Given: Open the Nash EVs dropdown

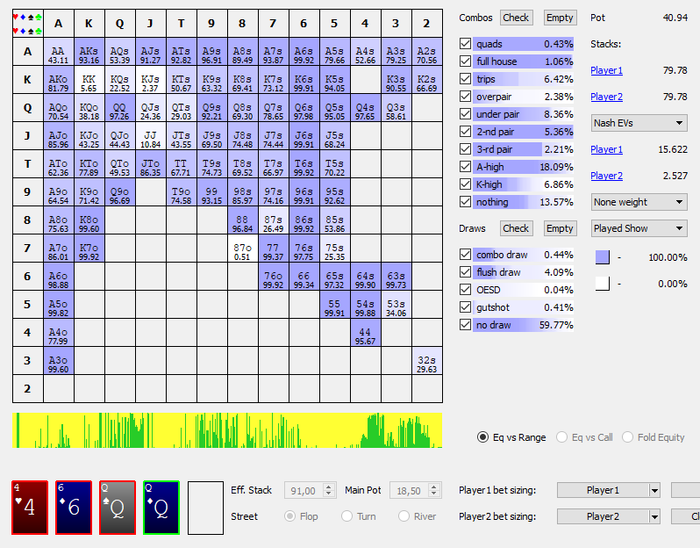Looking at the screenshot, I should [637, 123].
